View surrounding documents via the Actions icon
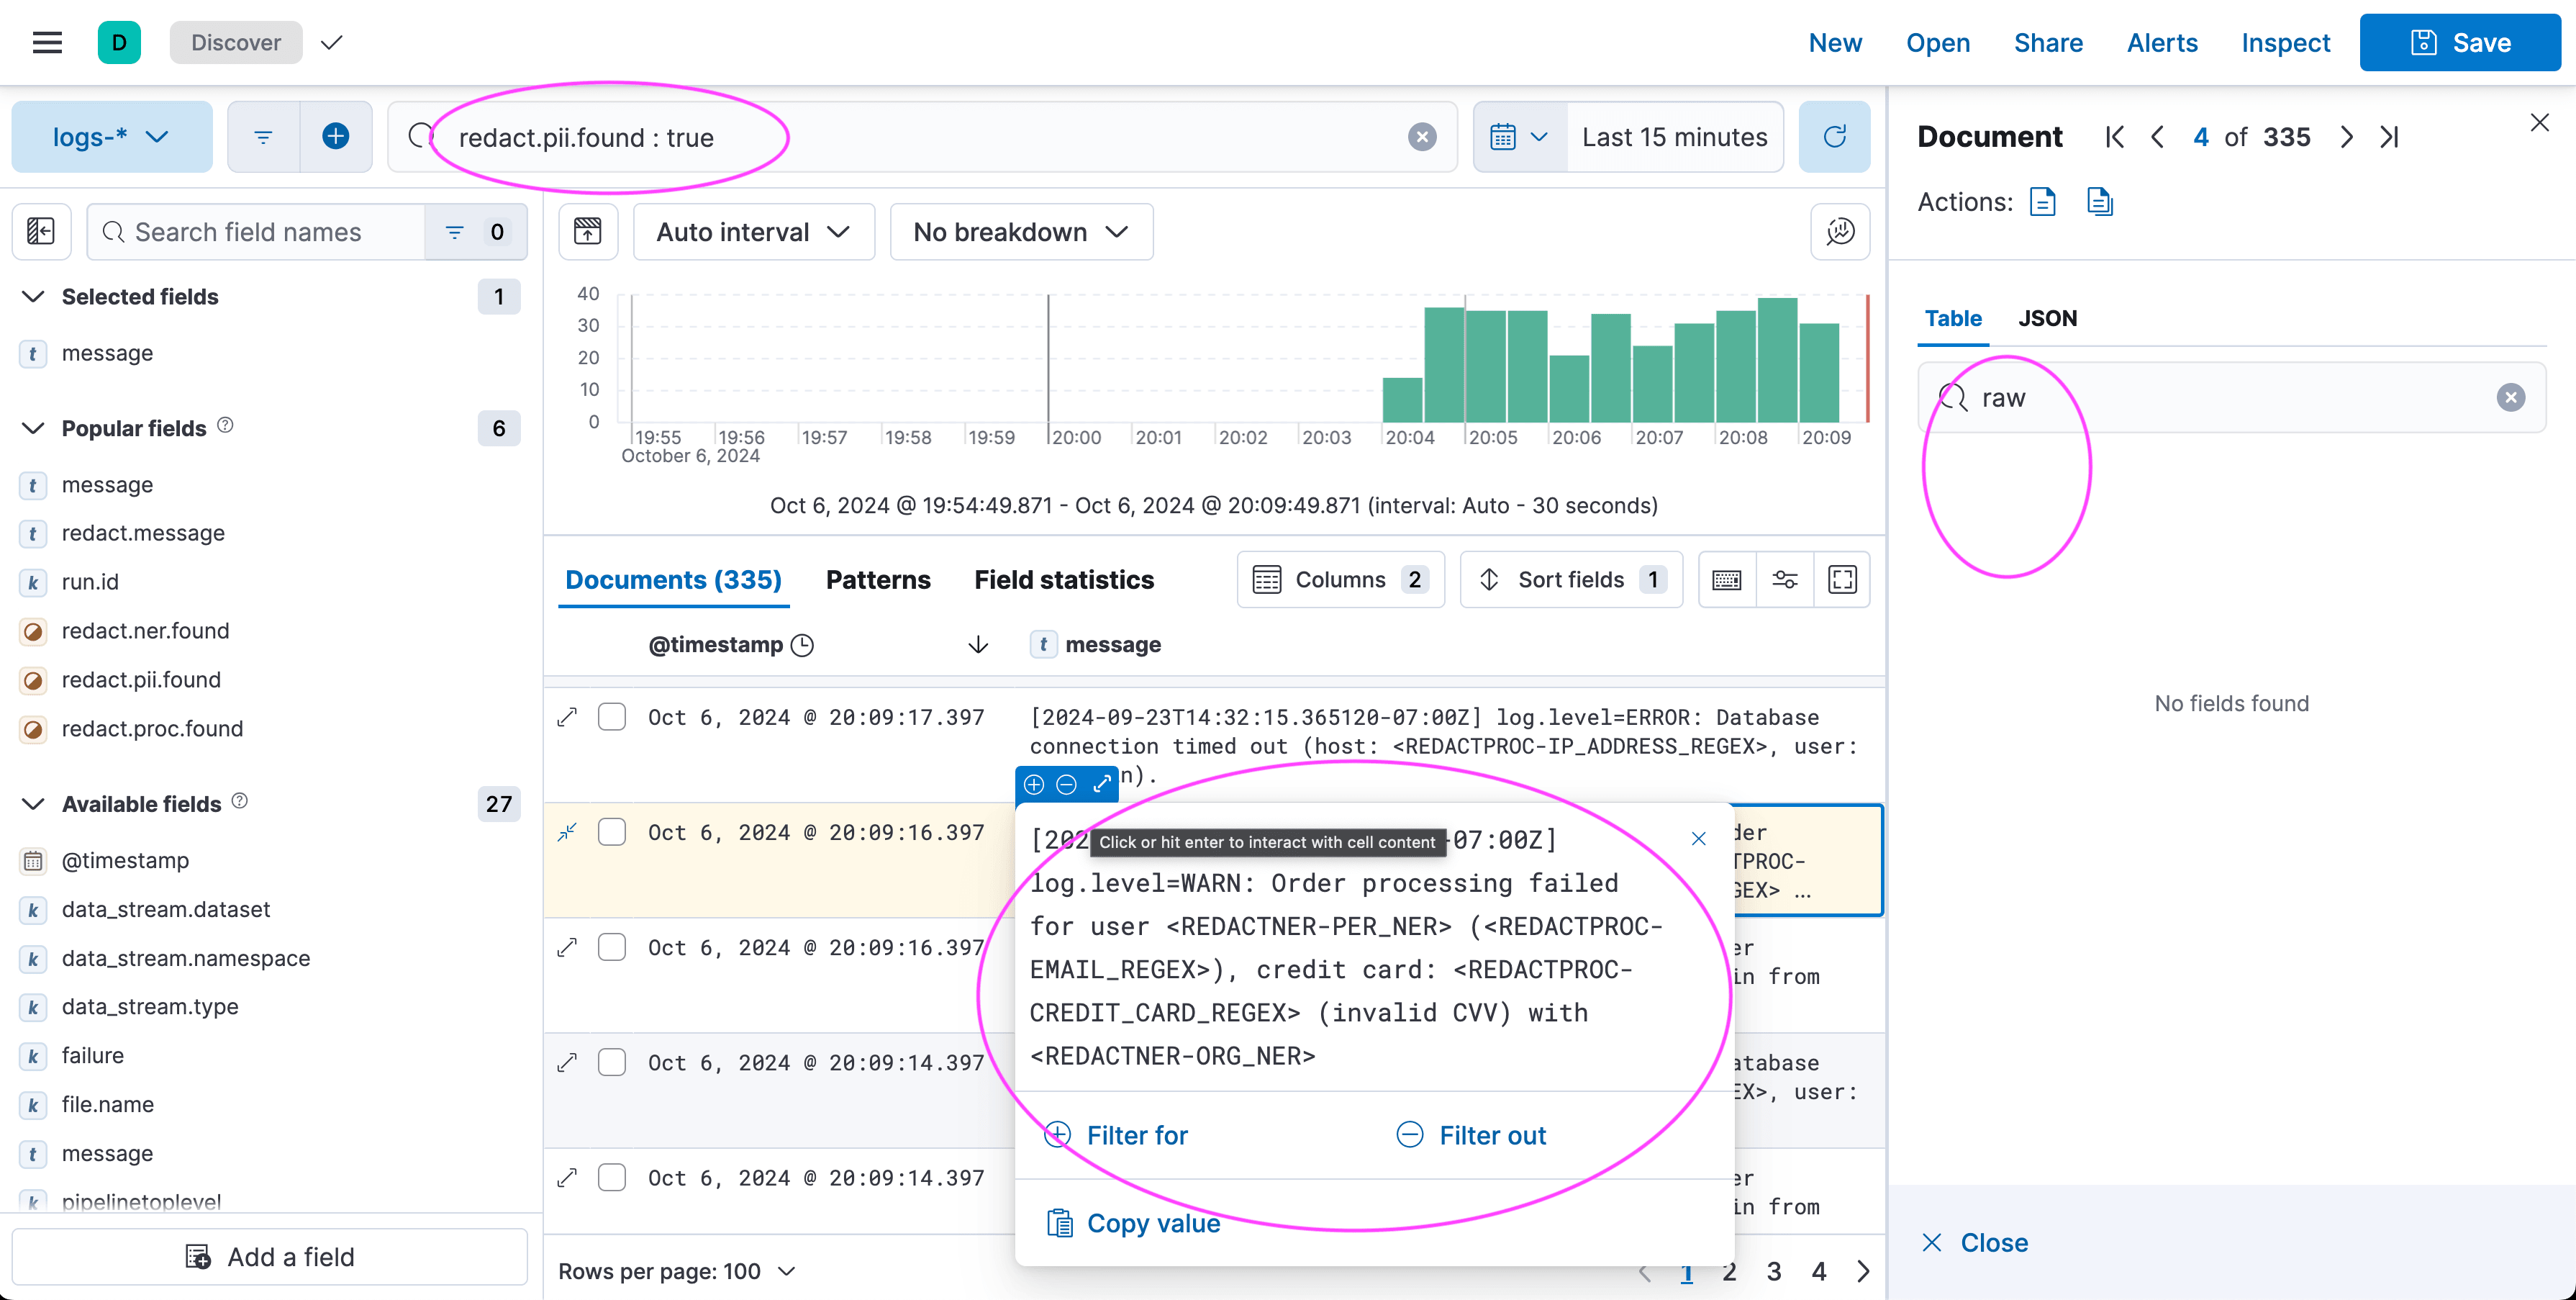2576x1300 pixels. 2099,201
